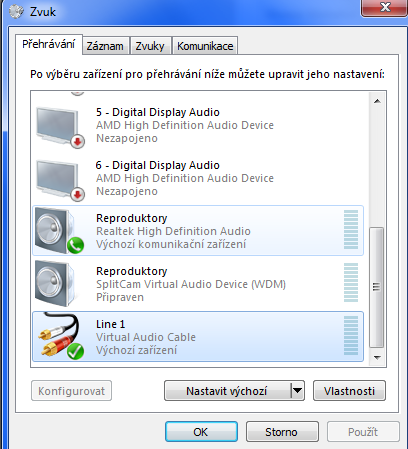Click the Realtek Reproduktory speaker icon

click(x=59, y=231)
